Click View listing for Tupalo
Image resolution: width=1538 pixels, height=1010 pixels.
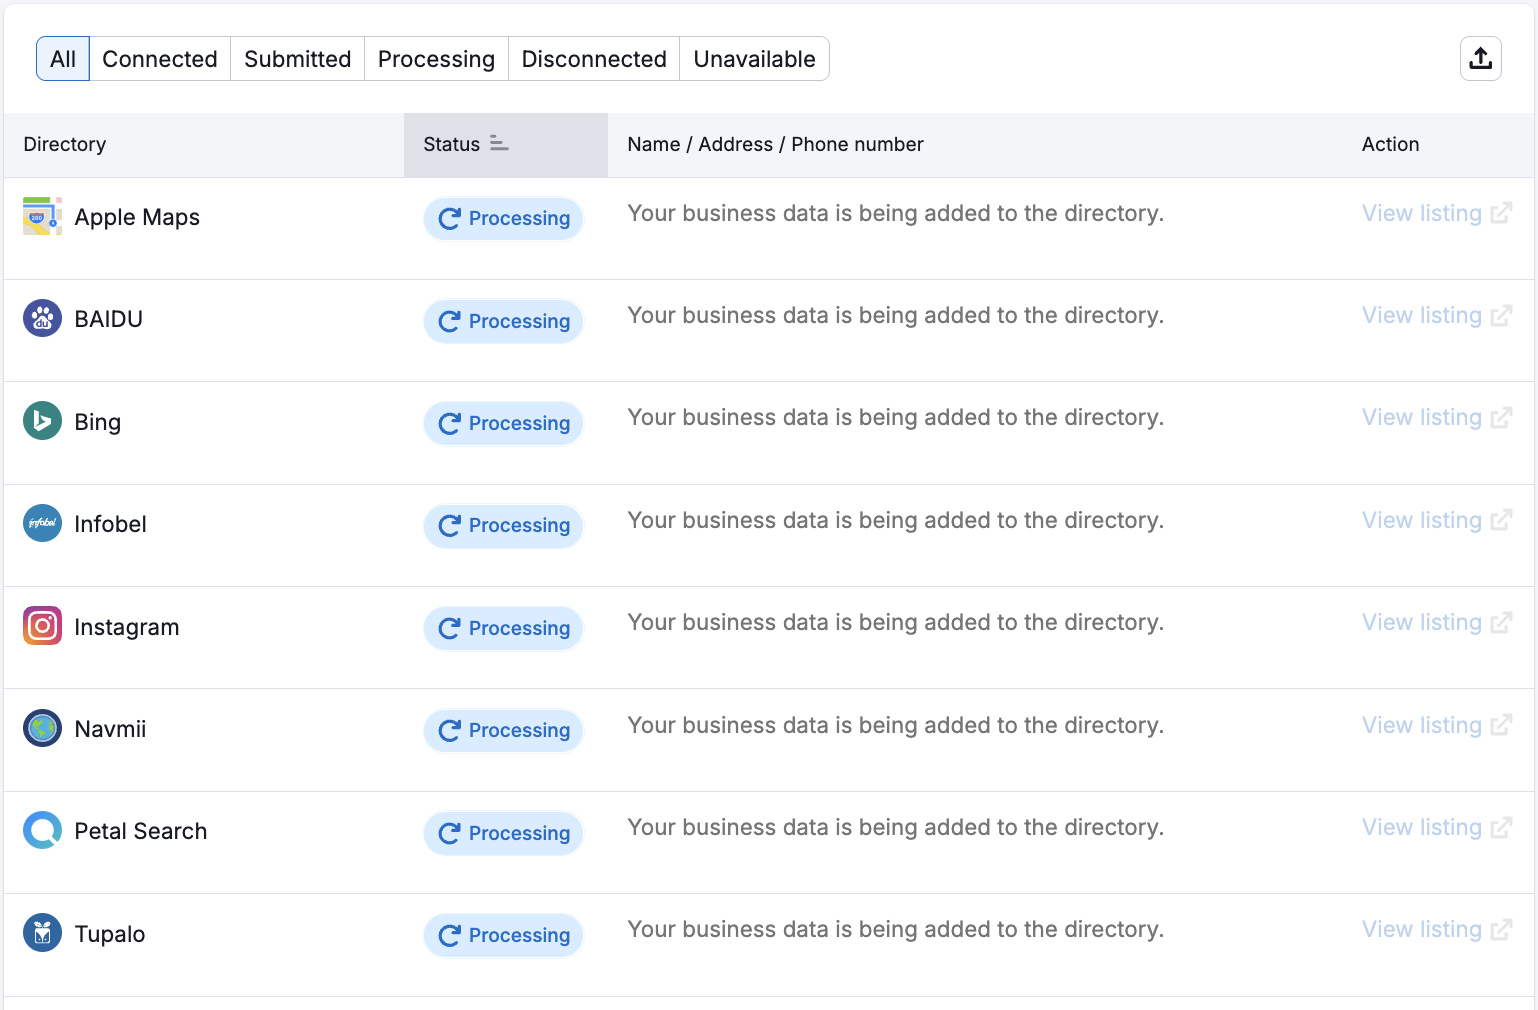point(1422,929)
